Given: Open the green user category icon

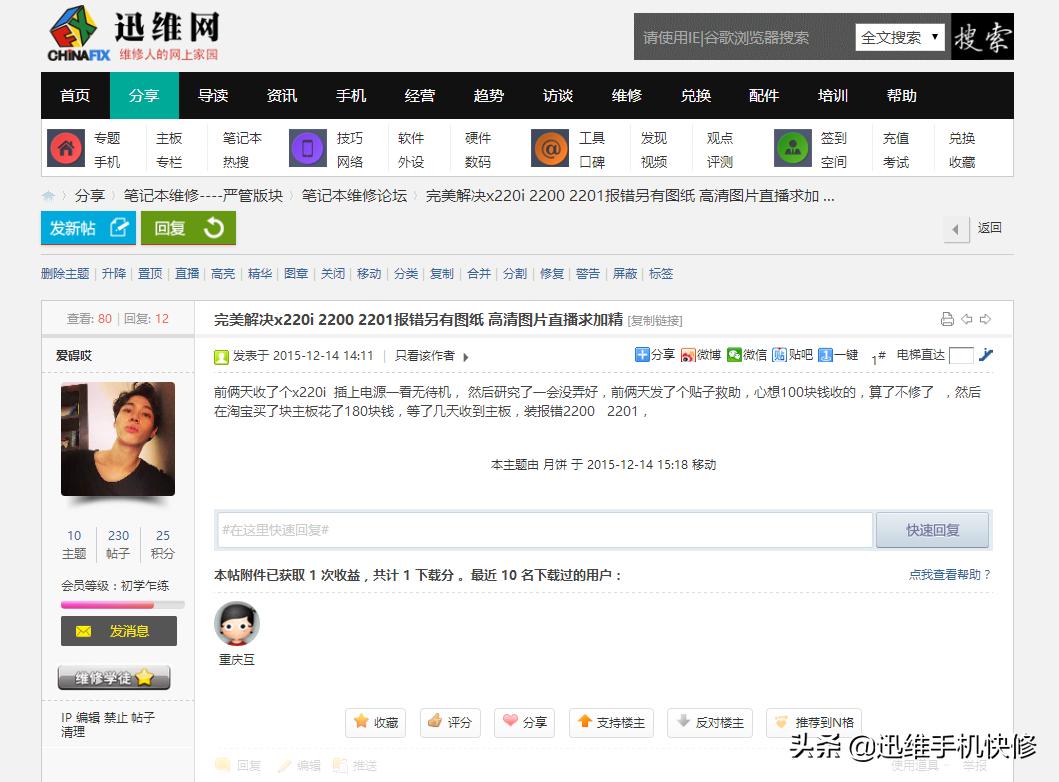Looking at the screenshot, I should [793, 148].
